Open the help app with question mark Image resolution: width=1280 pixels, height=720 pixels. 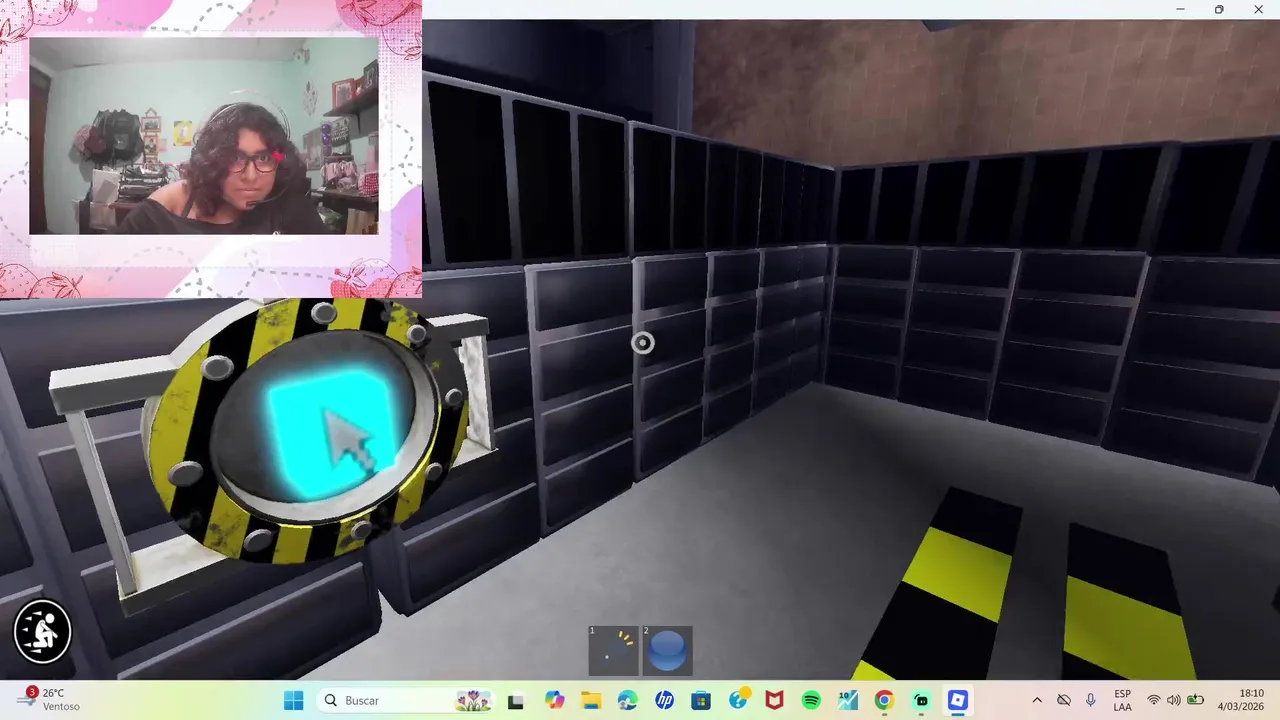(738, 700)
